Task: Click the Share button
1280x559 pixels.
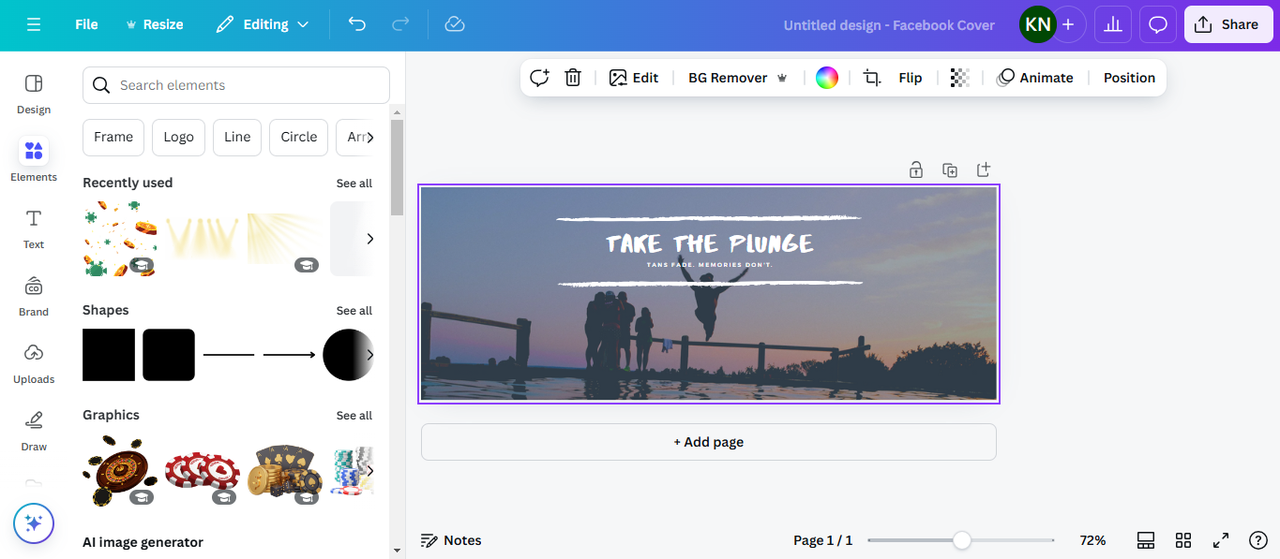Action: tap(1228, 25)
